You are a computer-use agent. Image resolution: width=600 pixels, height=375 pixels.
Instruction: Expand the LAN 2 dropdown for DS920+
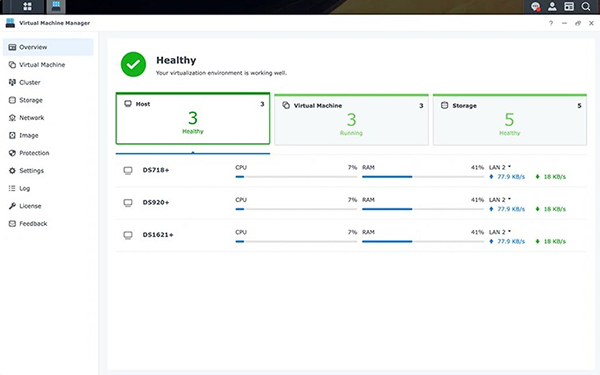pyautogui.click(x=500, y=200)
